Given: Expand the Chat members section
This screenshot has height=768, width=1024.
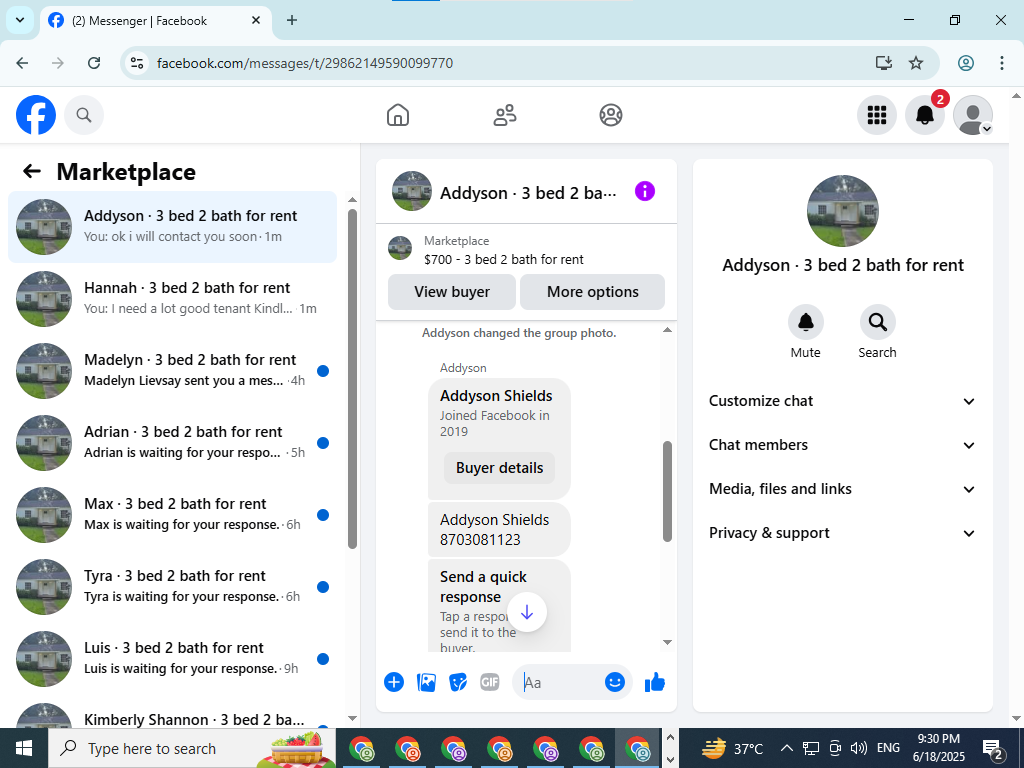Looking at the screenshot, I should pos(842,445).
